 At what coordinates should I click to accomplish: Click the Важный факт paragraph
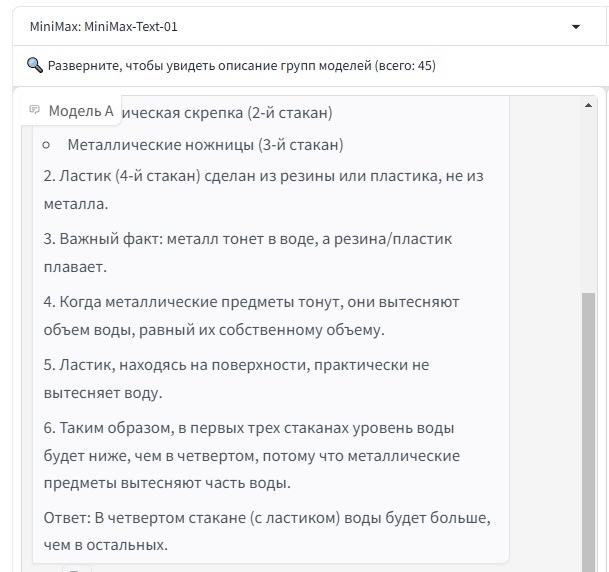tap(248, 253)
